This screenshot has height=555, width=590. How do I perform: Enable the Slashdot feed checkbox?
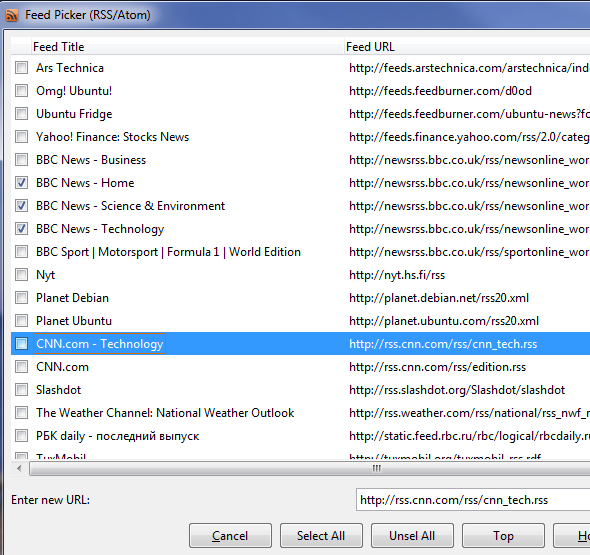point(21,390)
